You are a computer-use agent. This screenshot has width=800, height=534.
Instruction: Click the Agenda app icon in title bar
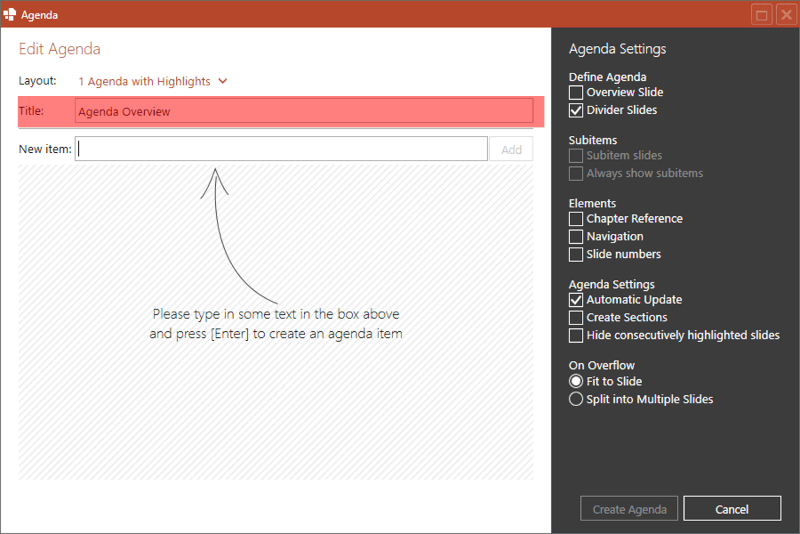10,14
